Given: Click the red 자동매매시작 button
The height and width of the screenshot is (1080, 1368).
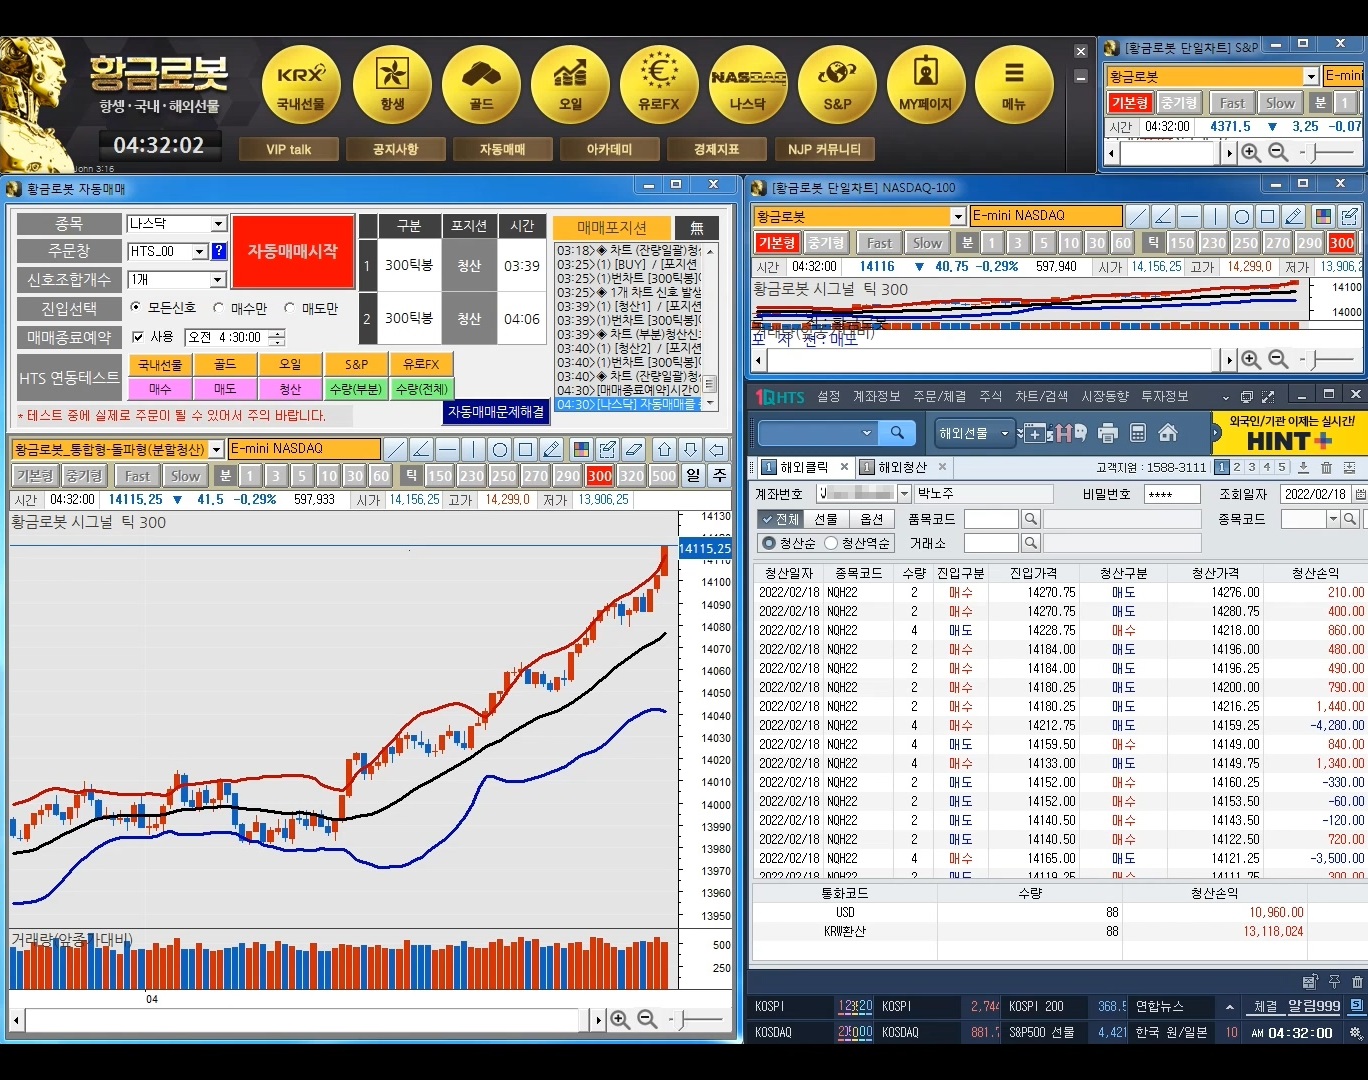Looking at the screenshot, I should tap(293, 252).
